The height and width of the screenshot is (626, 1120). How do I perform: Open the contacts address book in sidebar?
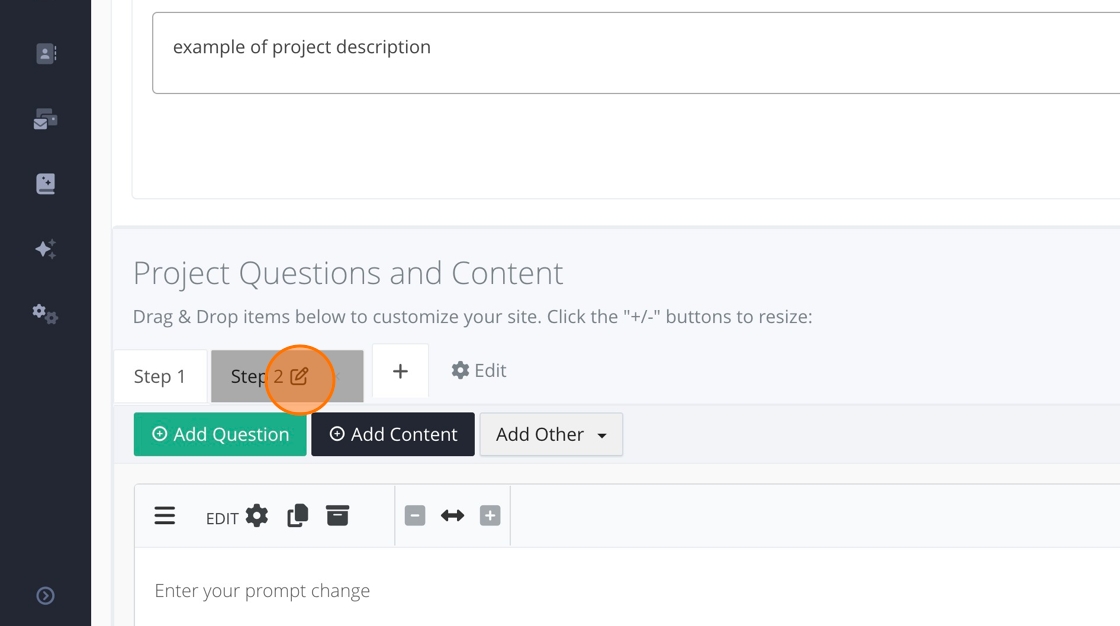point(46,54)
